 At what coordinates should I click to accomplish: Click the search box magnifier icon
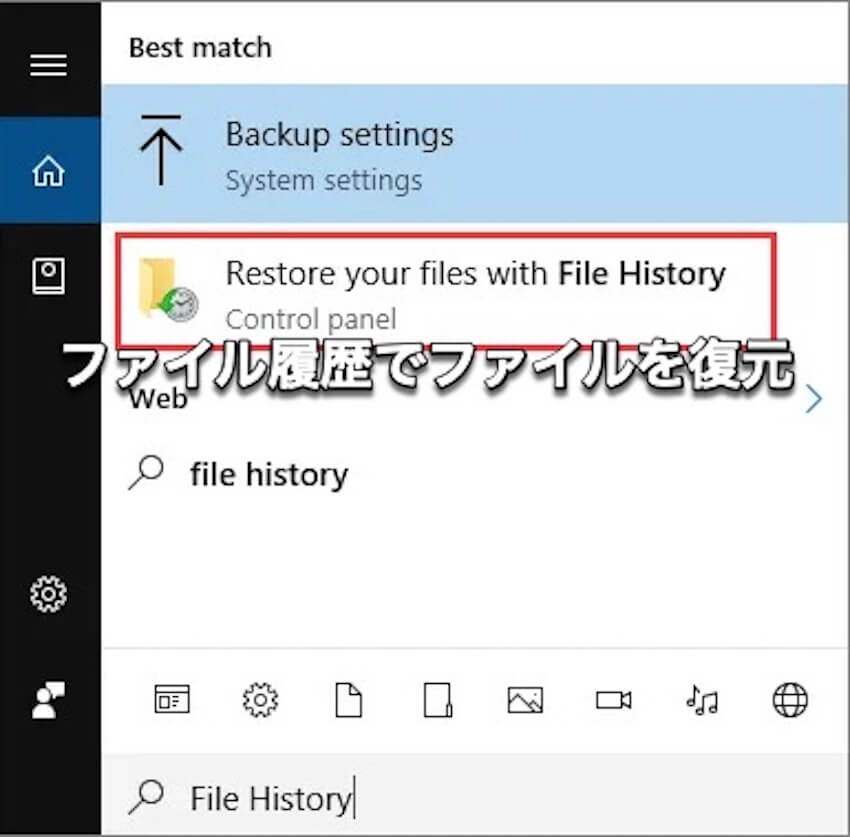pos(146,797)
